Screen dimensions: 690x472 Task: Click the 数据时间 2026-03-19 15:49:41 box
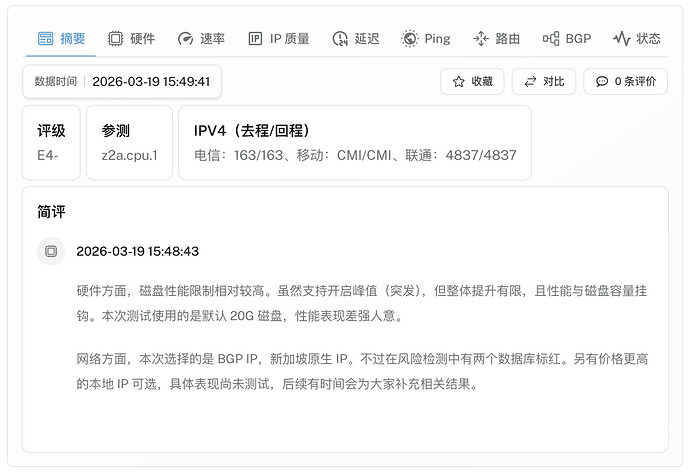(x=122, y=81)
